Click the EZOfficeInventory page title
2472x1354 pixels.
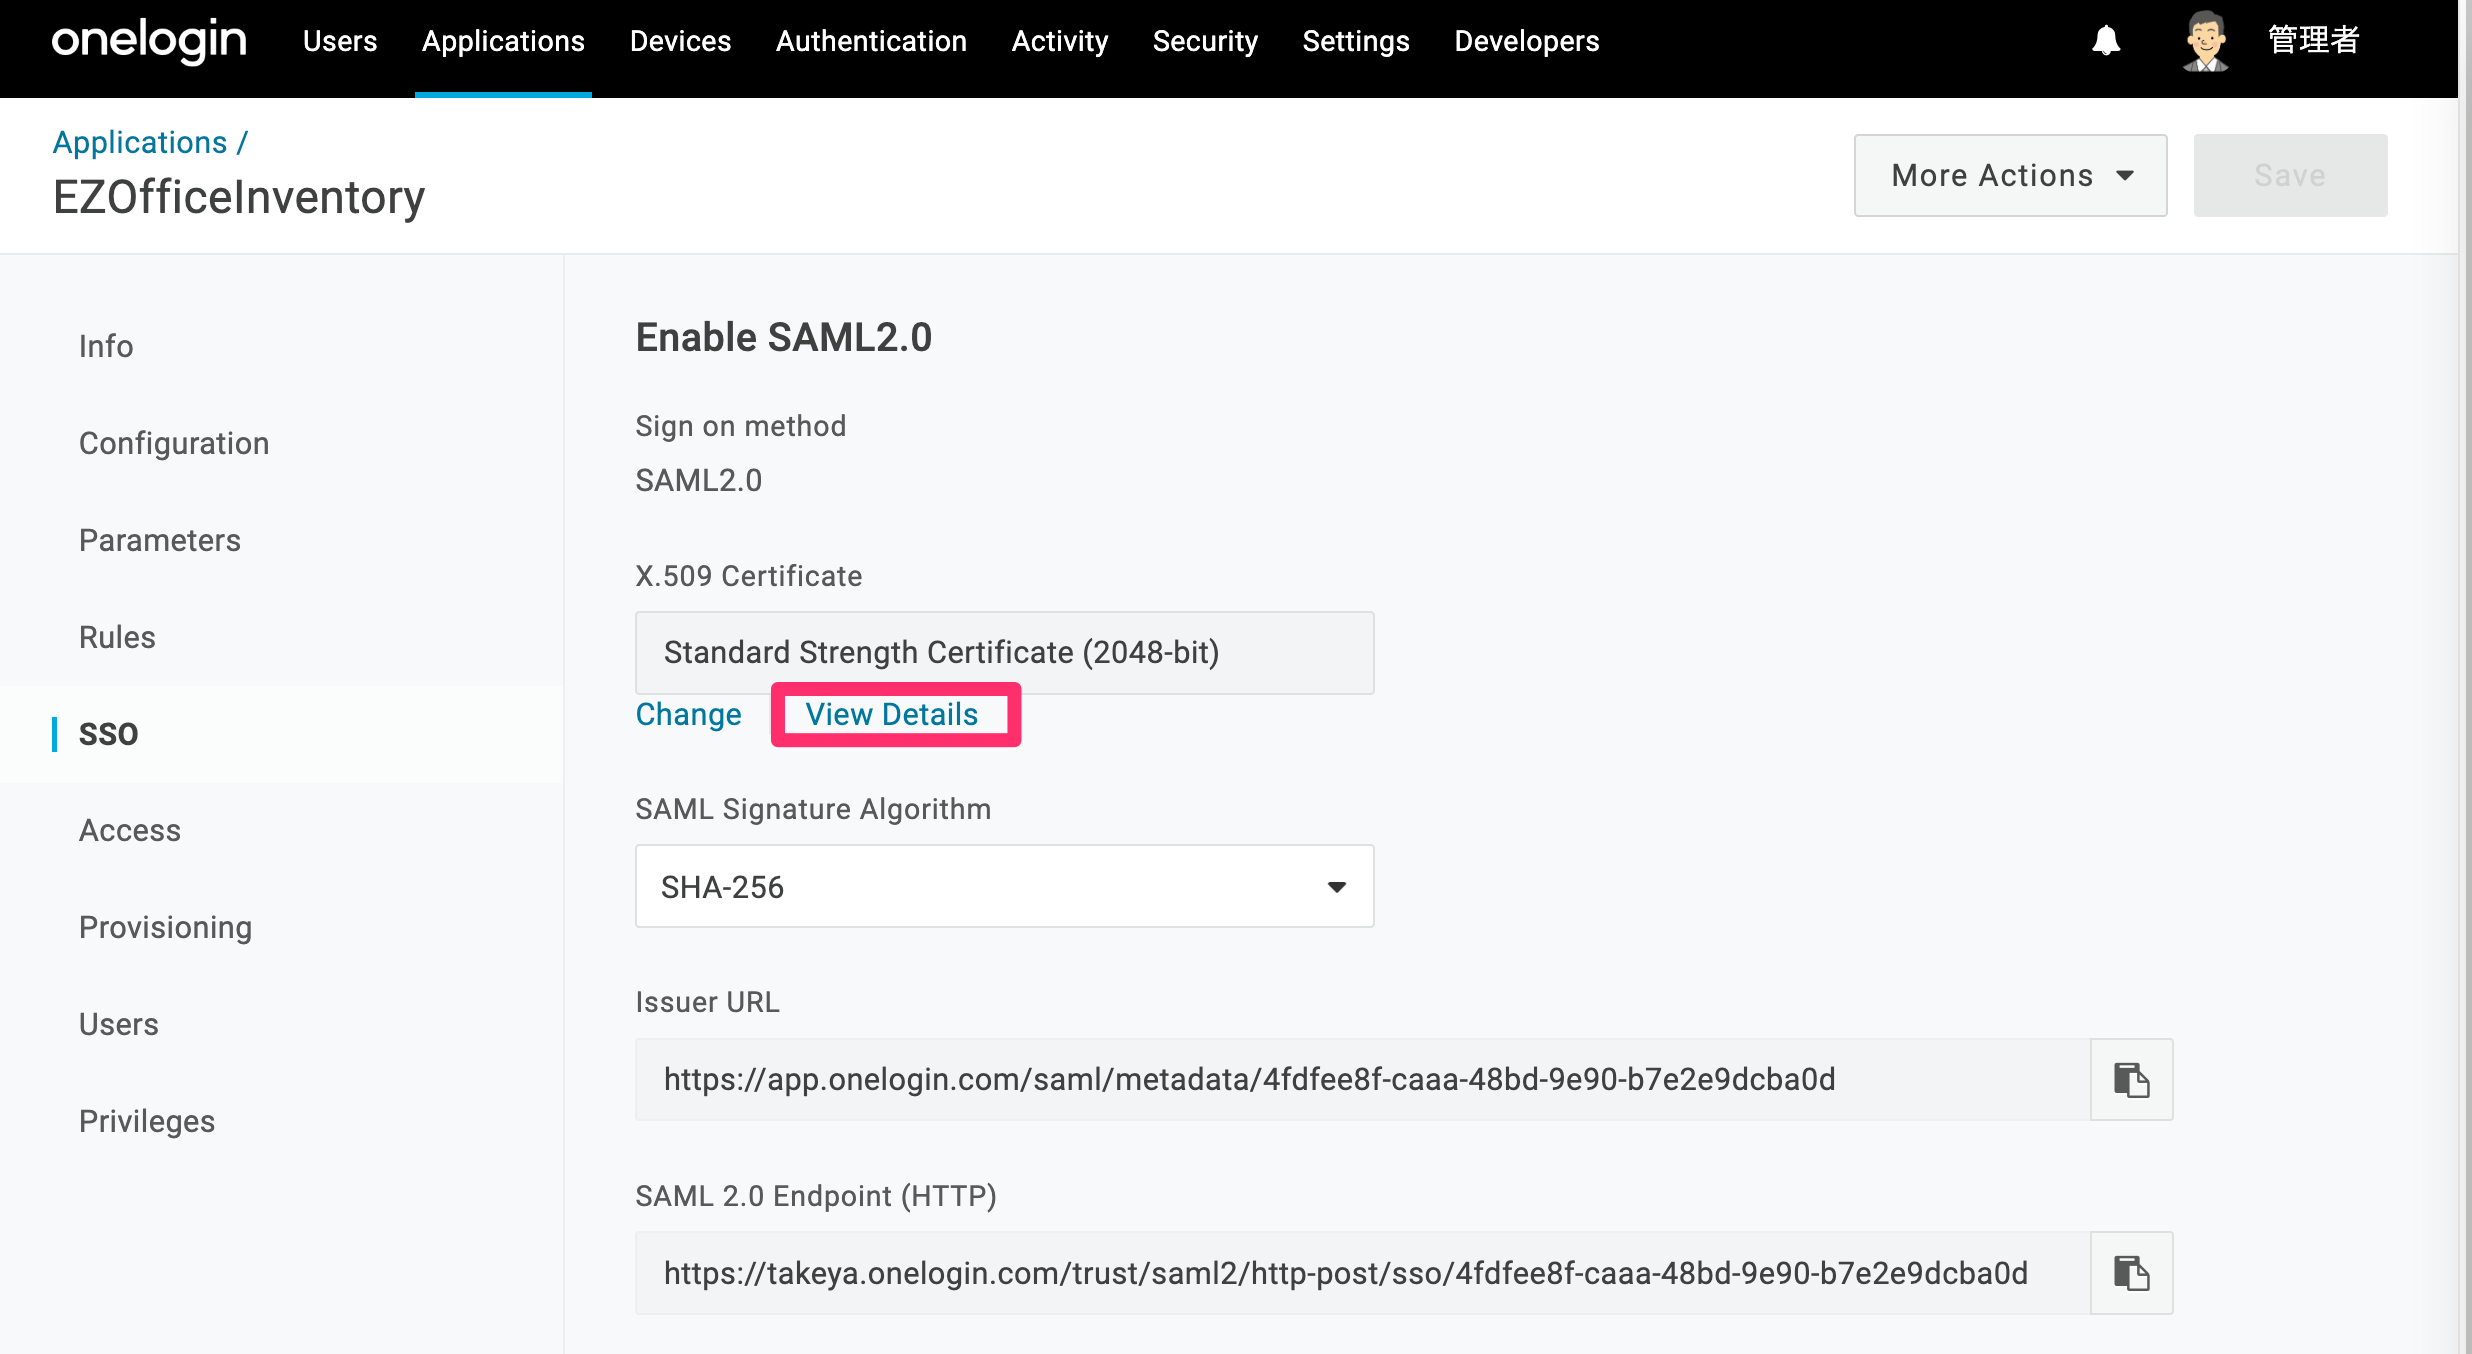pyautogui.click(x=239, y=197)
